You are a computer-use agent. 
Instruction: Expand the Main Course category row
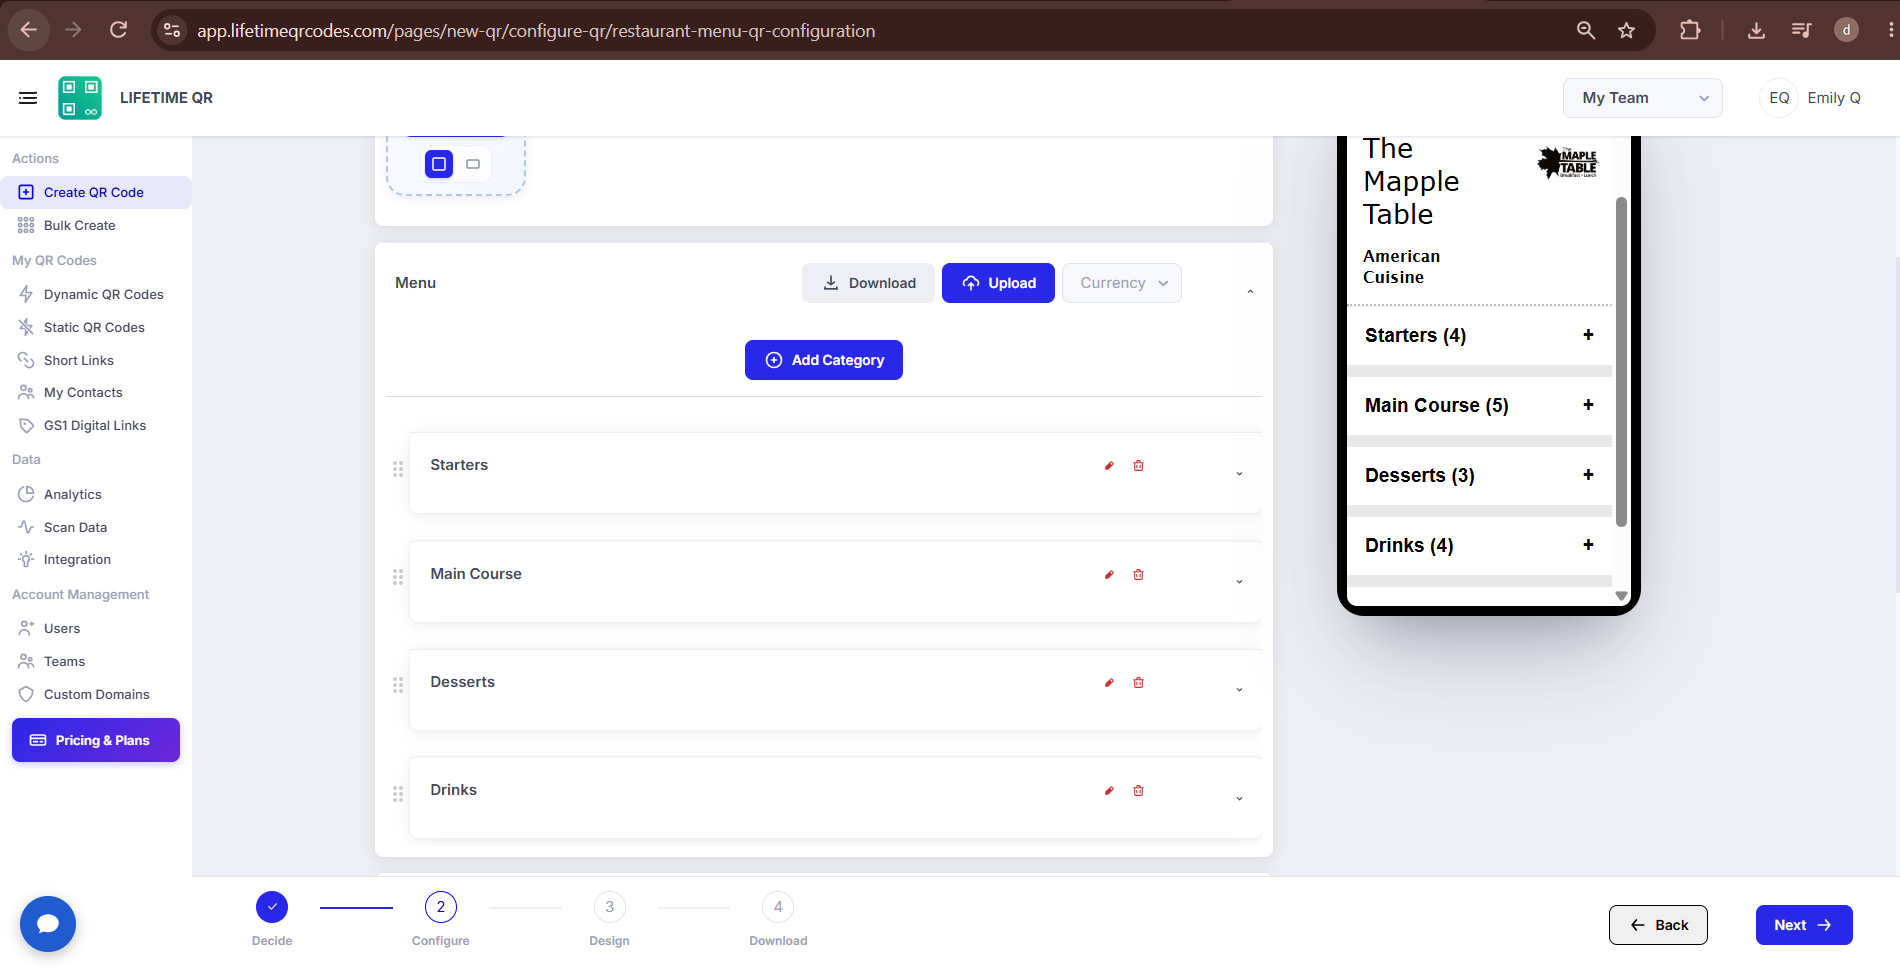tap(1239, 582)
